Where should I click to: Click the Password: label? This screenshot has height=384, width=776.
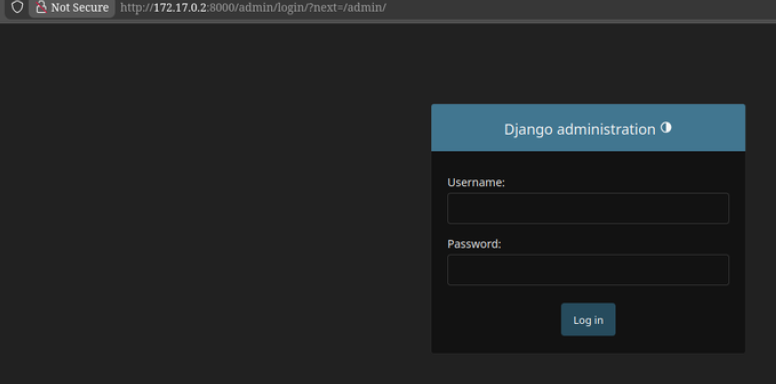pyautogui.click(x=474, y=244)
